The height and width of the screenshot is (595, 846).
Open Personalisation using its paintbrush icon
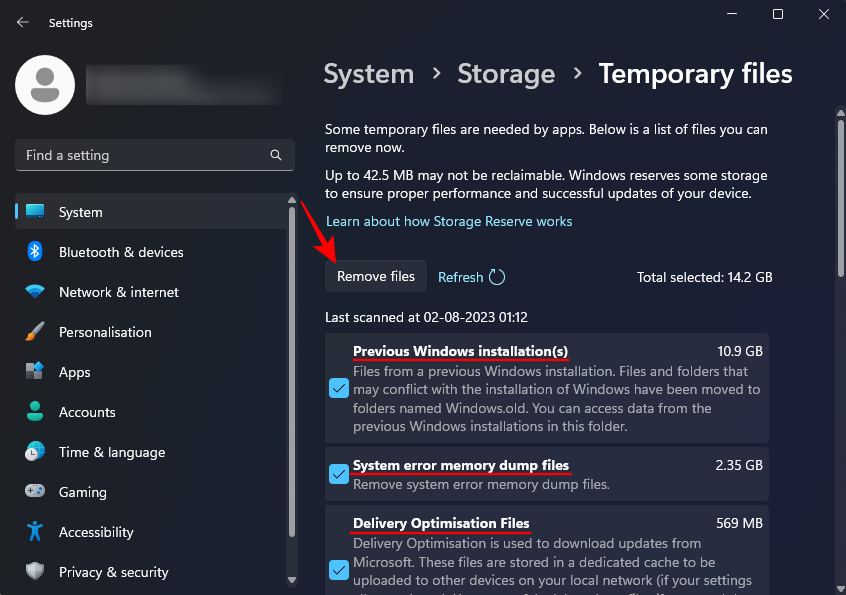33,332
